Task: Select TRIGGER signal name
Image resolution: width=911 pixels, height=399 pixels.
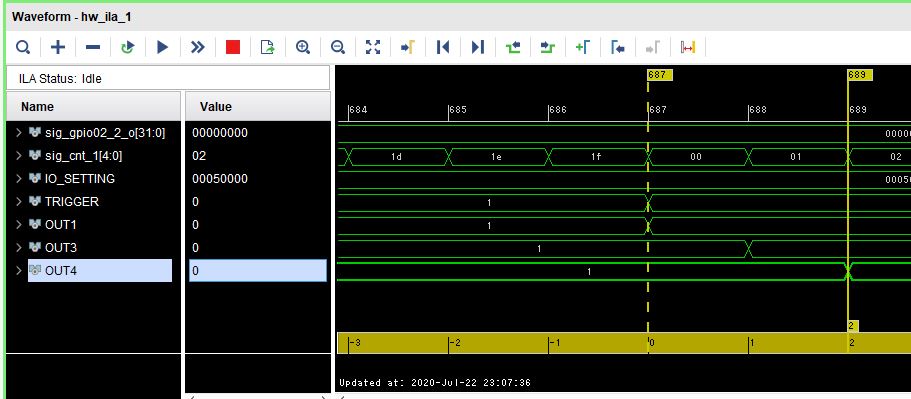Action: pyautogui.click(x=71, y=202)
